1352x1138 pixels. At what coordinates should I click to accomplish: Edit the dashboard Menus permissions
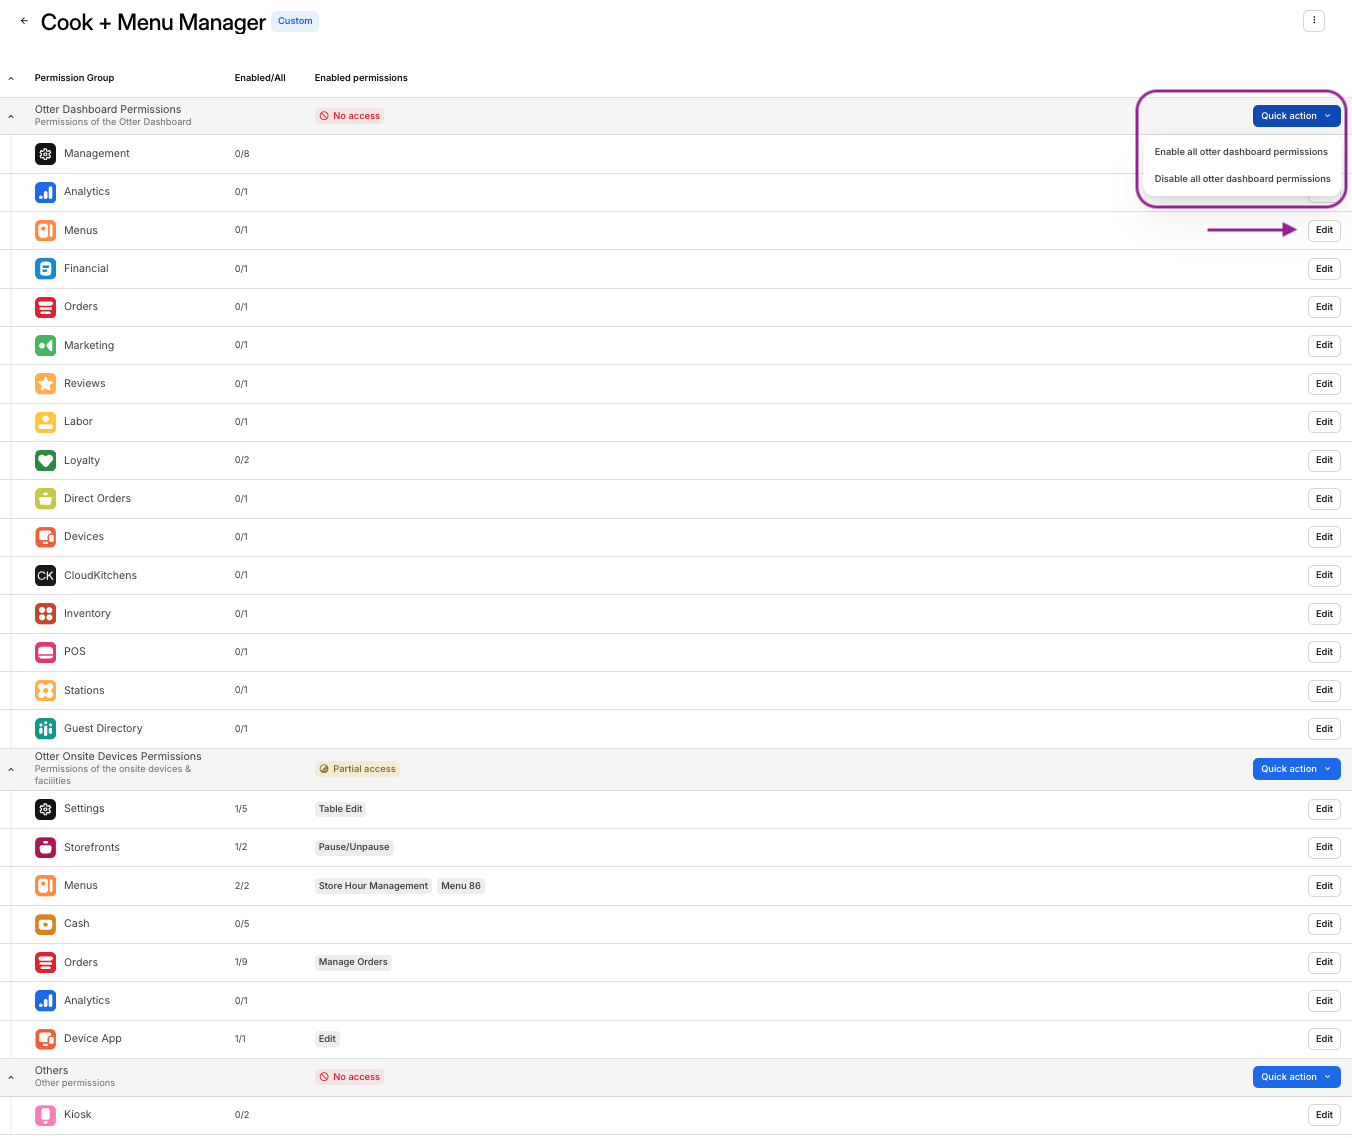[1323, 230]
